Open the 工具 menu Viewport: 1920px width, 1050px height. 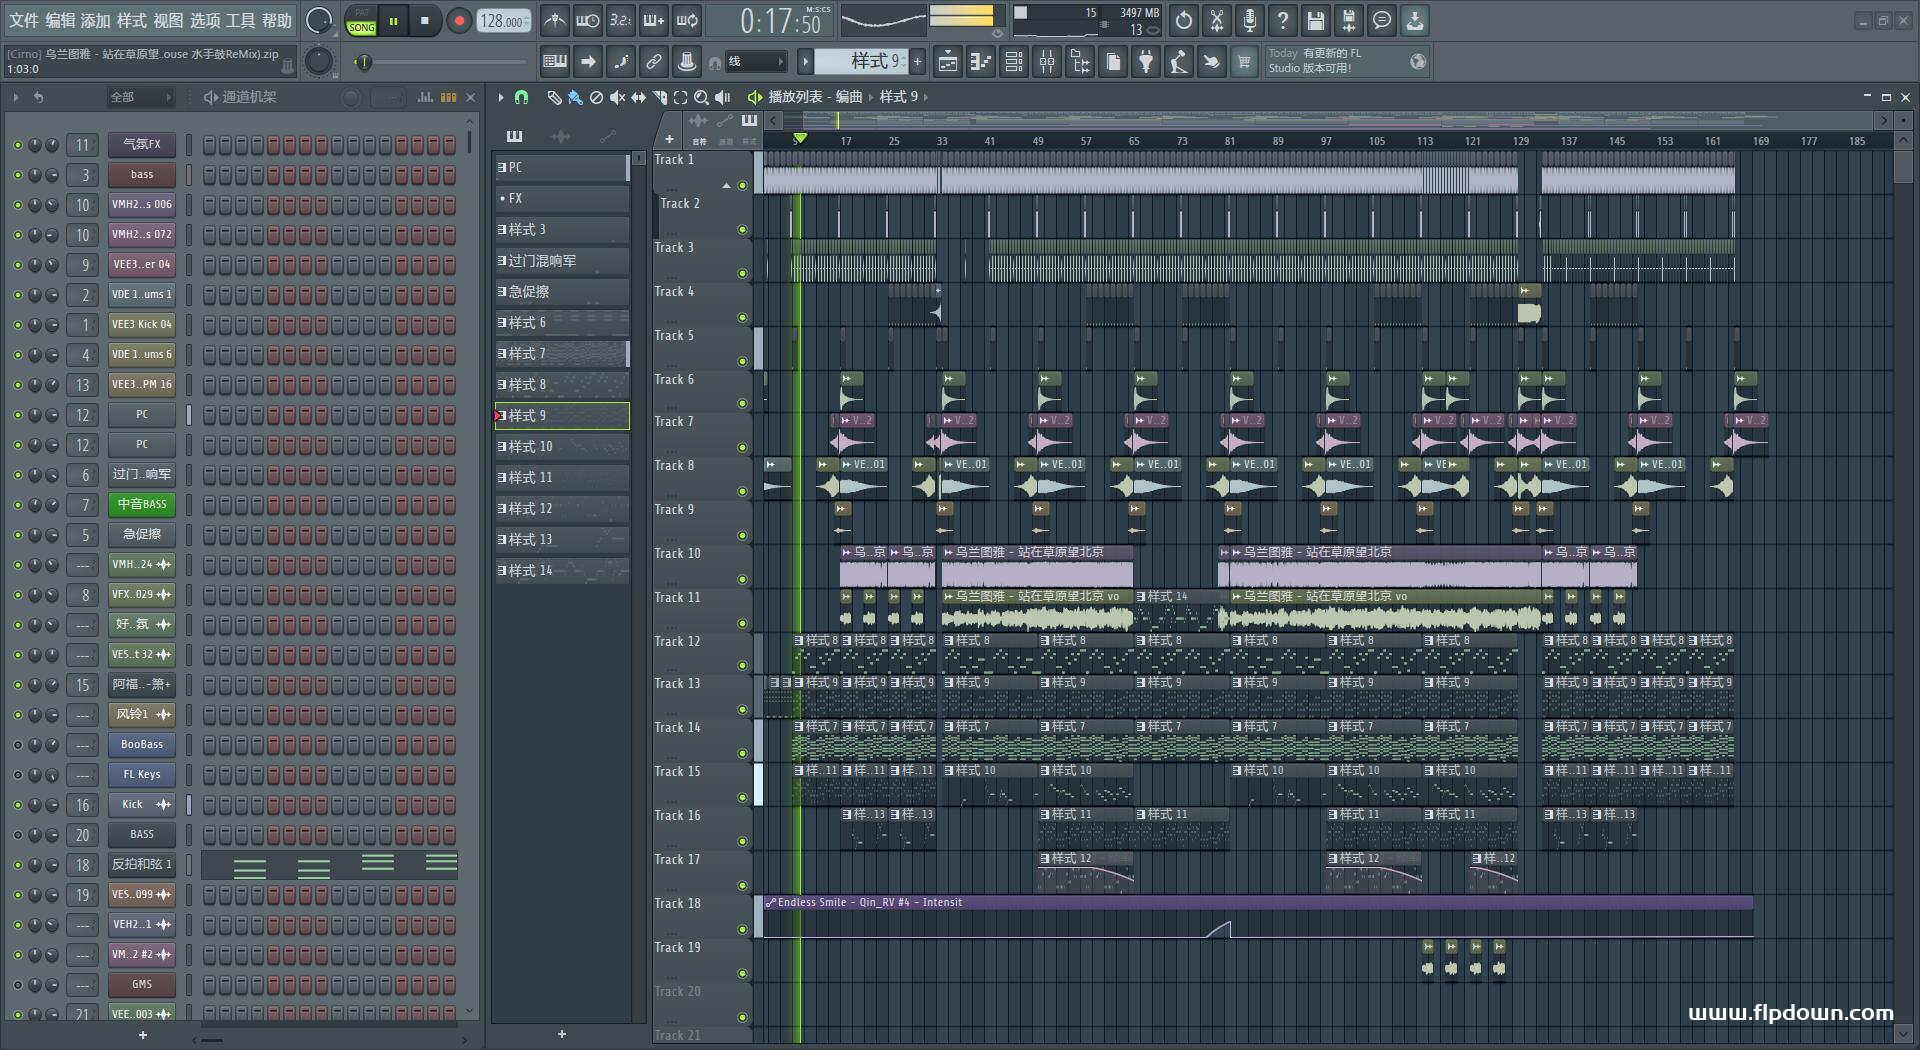tap(240, 20)
